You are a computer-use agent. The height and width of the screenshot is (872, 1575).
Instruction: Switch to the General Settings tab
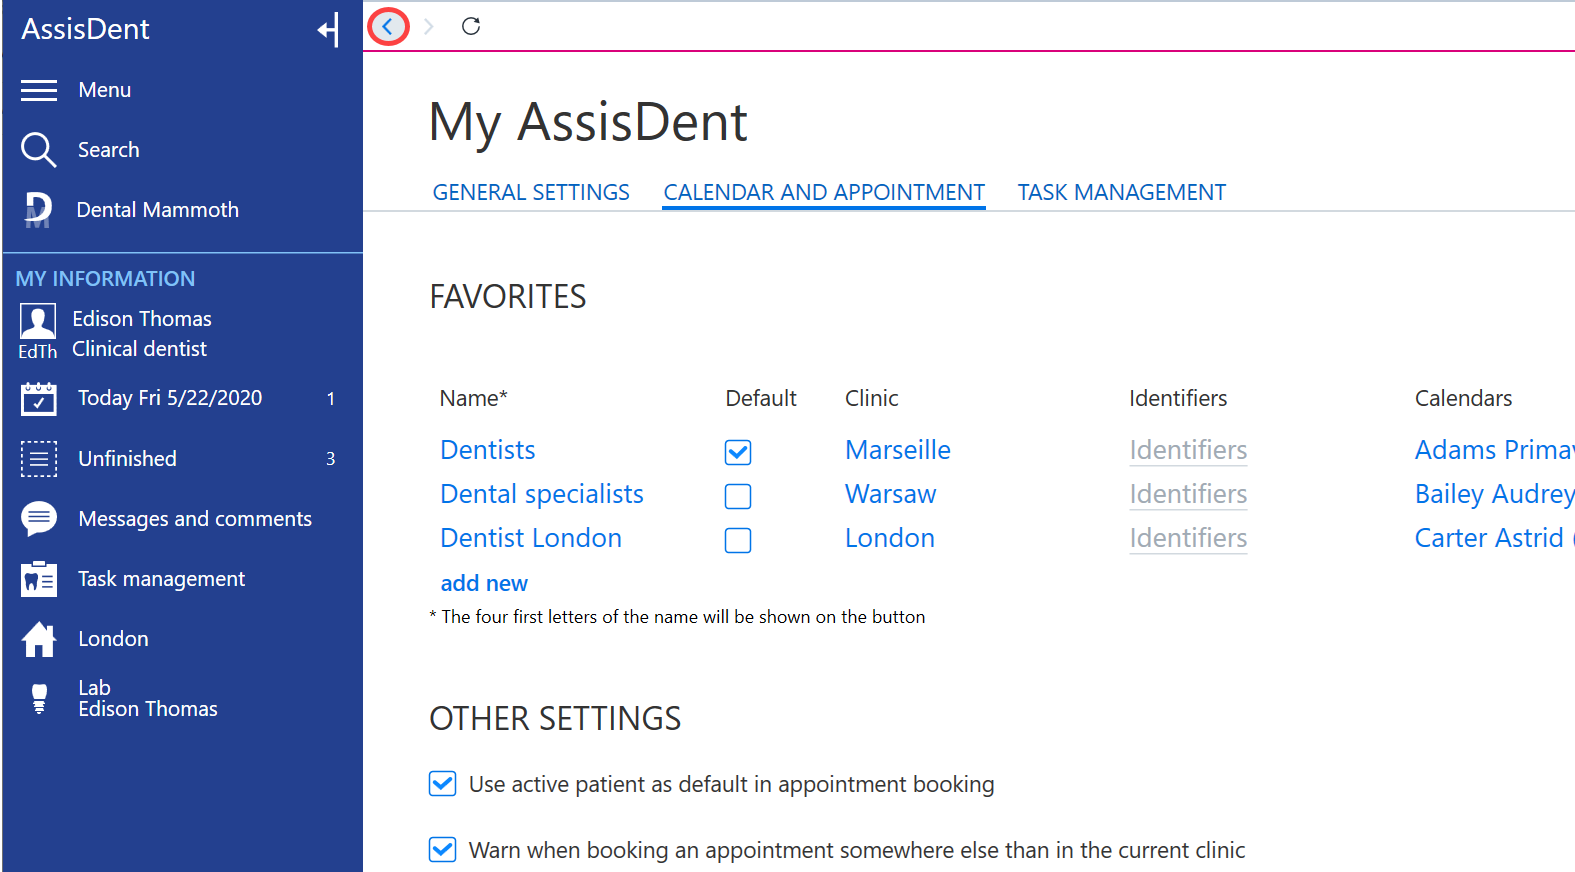coord(531,192)
